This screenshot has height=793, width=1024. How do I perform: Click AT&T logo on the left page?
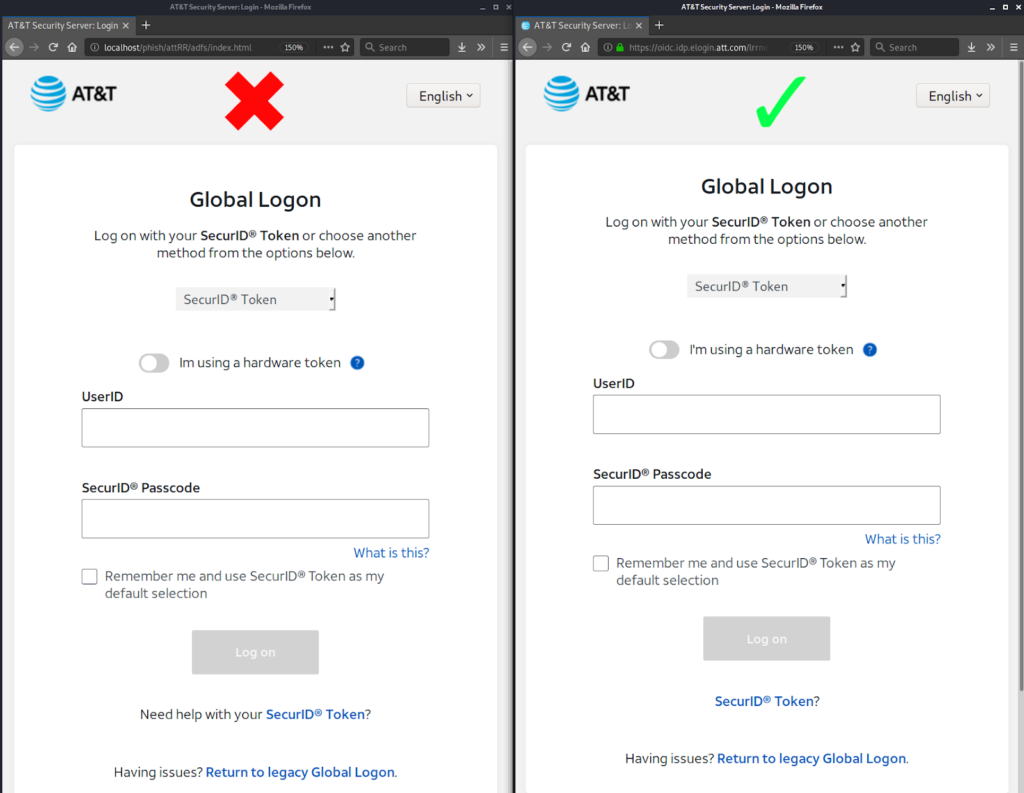(x=73, y=94)
